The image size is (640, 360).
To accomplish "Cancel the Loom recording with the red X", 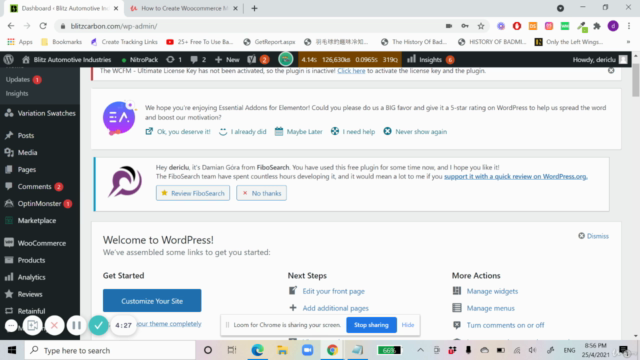I will [54, 325].
